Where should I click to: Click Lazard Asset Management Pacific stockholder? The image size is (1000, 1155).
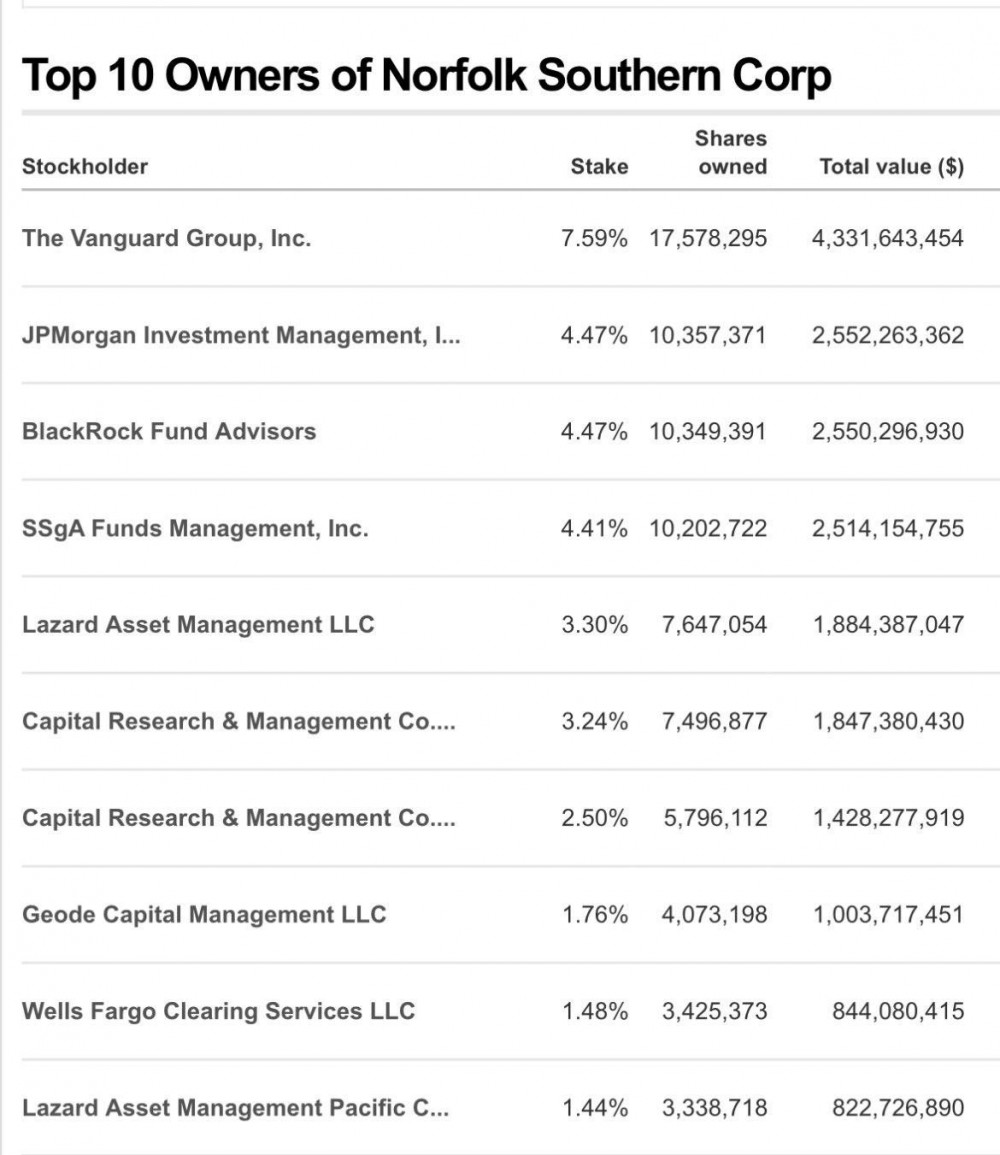(236, 1108)
